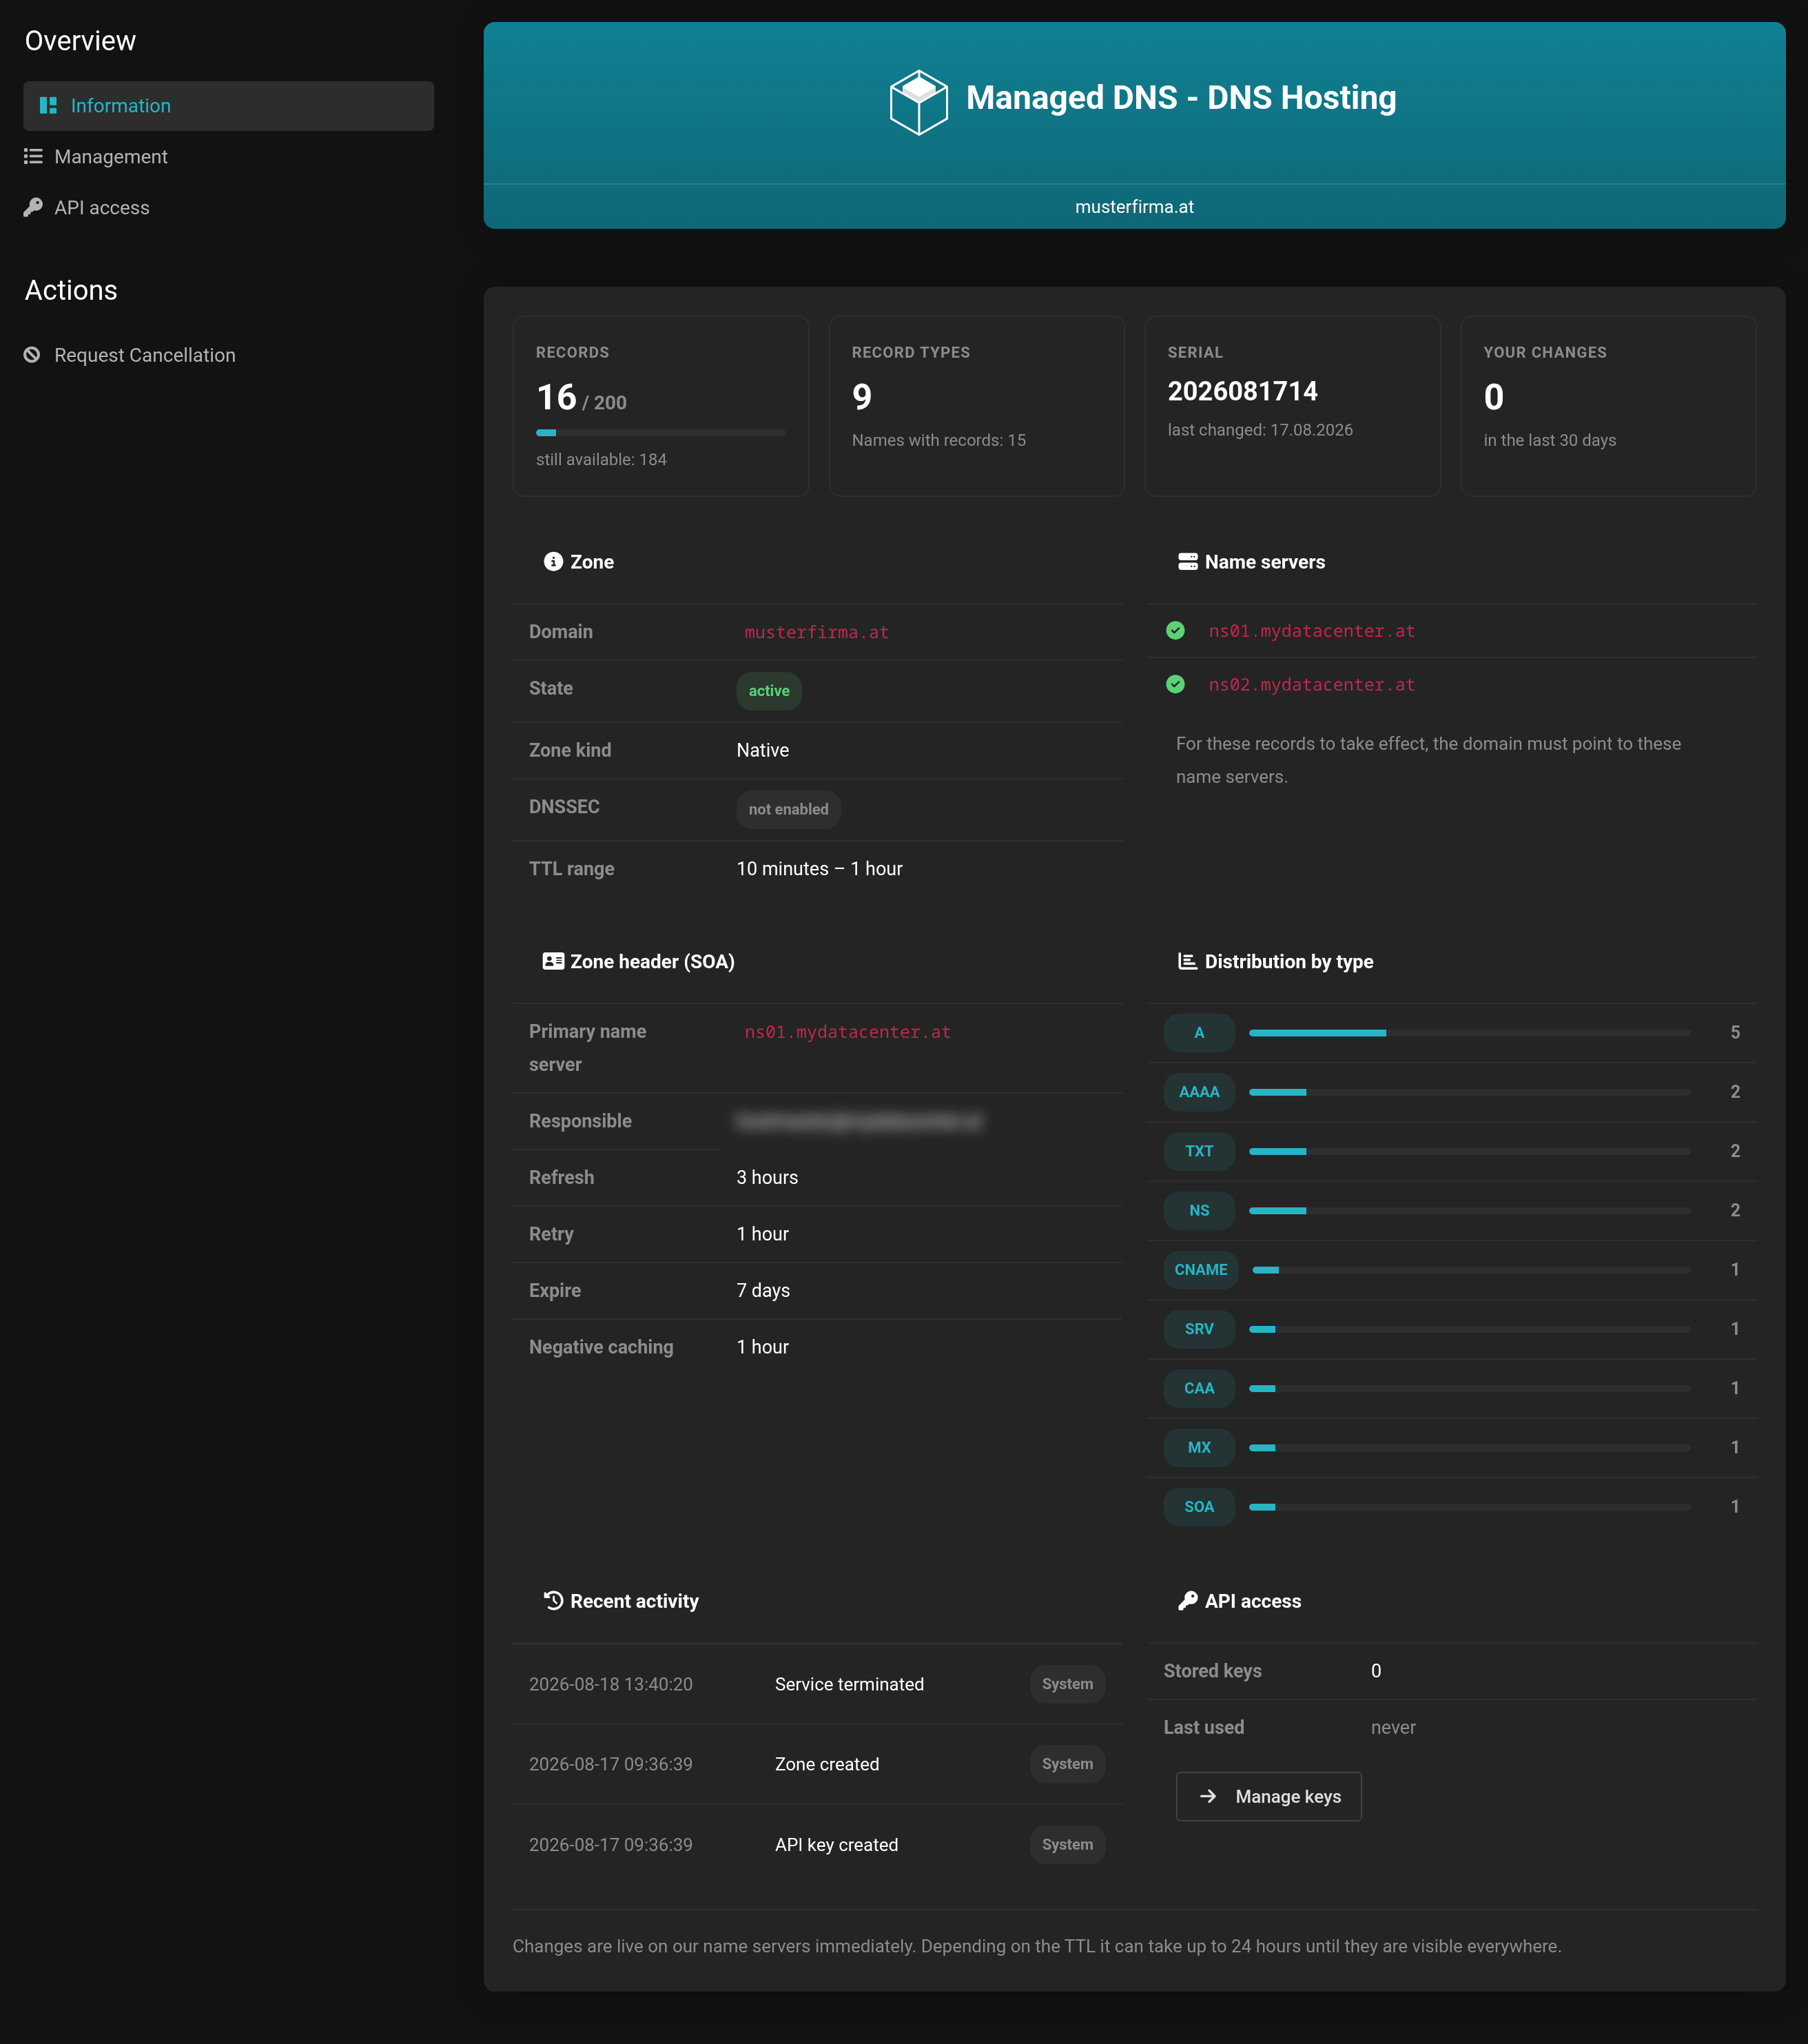Click the CAA type badge
The image size is (1808, 2044).
[x=1199, y=1388]
